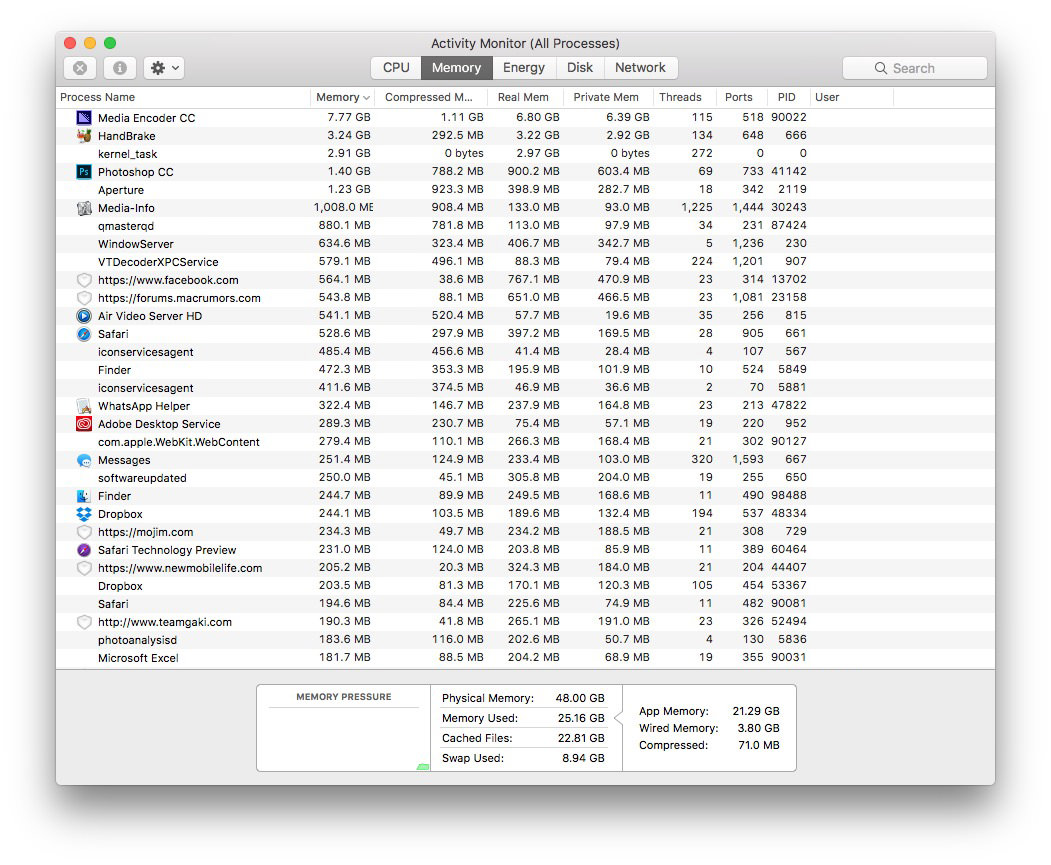Select Dropbox row with PID 53367
This screenshot has height=865, width=1051.
click(525, 586)
